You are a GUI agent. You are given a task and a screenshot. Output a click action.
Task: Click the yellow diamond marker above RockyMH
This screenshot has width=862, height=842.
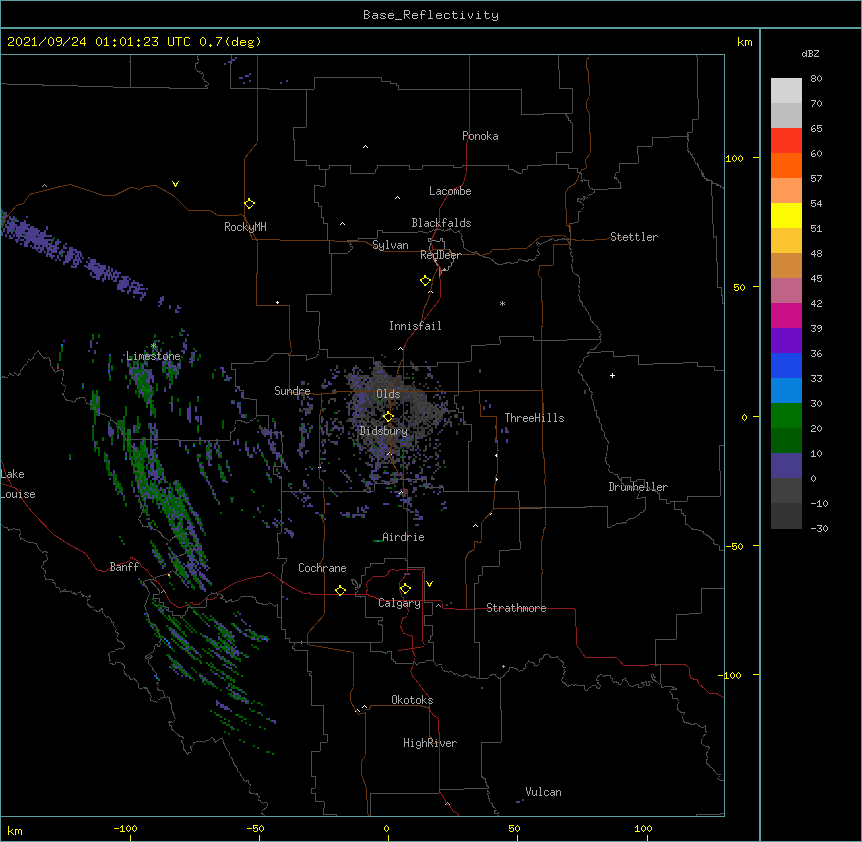point(249,203)
